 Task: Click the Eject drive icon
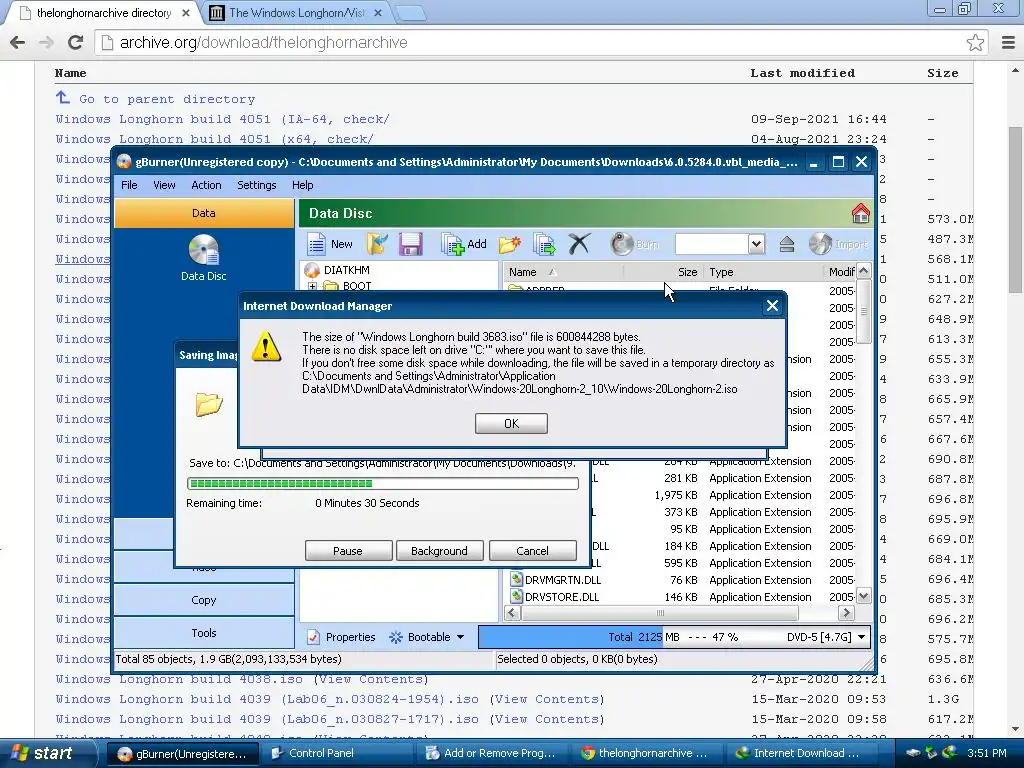pyautogui.click(x=786, y=244)
